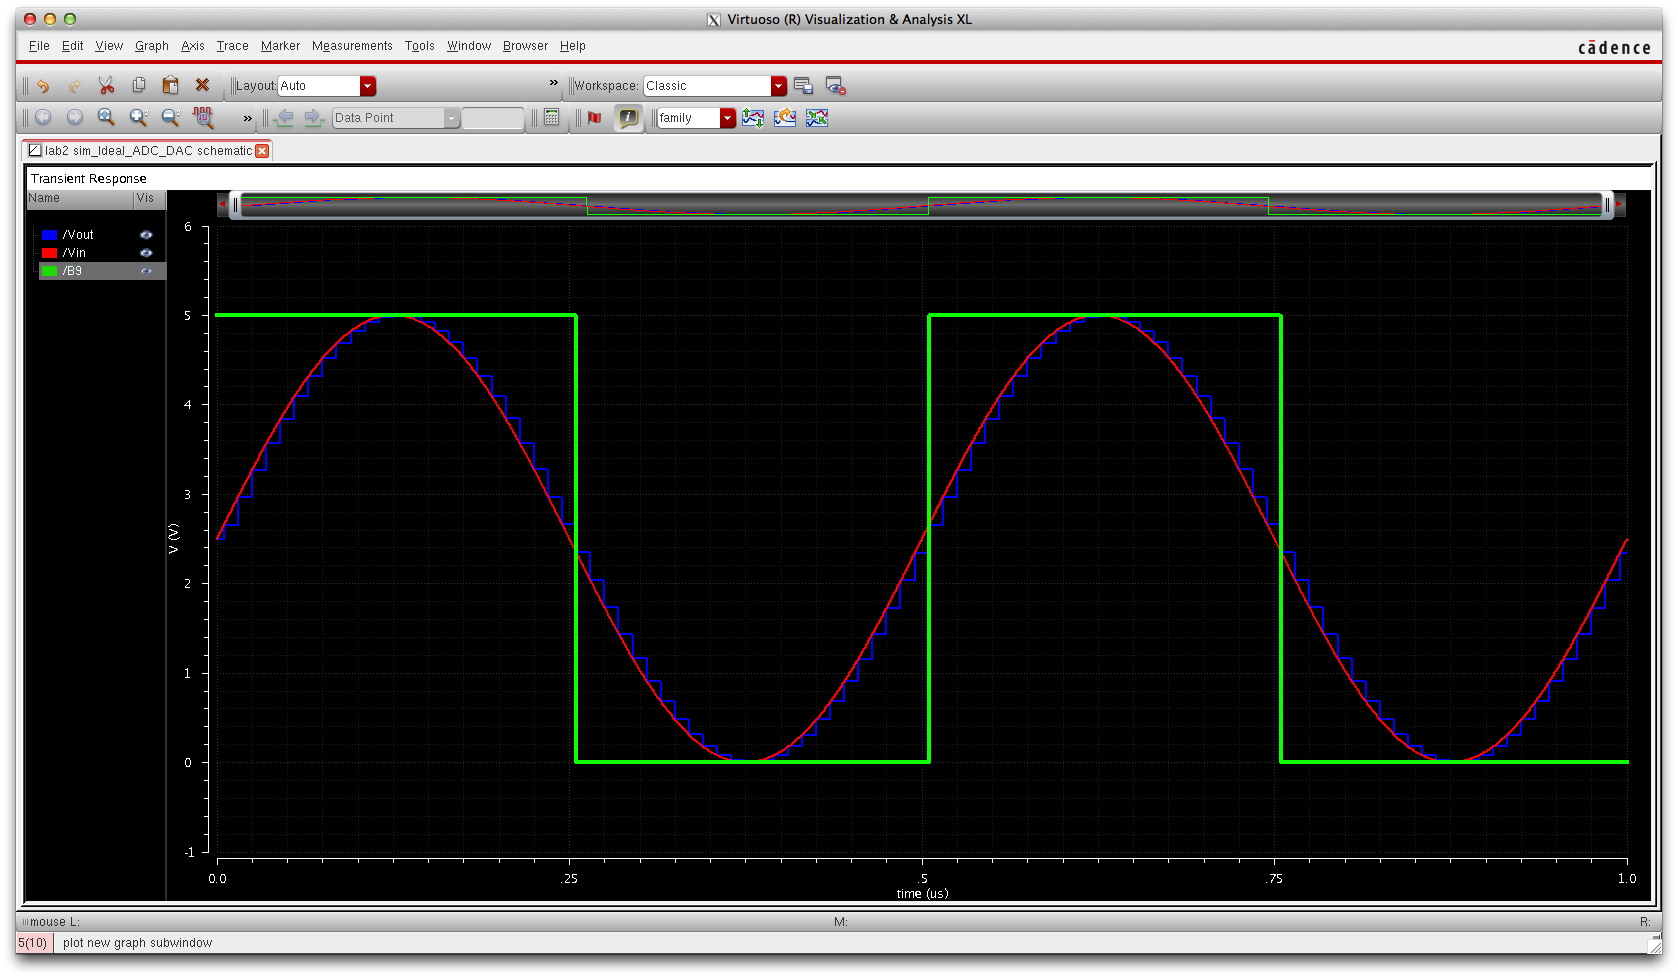Click the green /B9 color swatch
The width and height of the screenshot is (1678, 978).
49,271
